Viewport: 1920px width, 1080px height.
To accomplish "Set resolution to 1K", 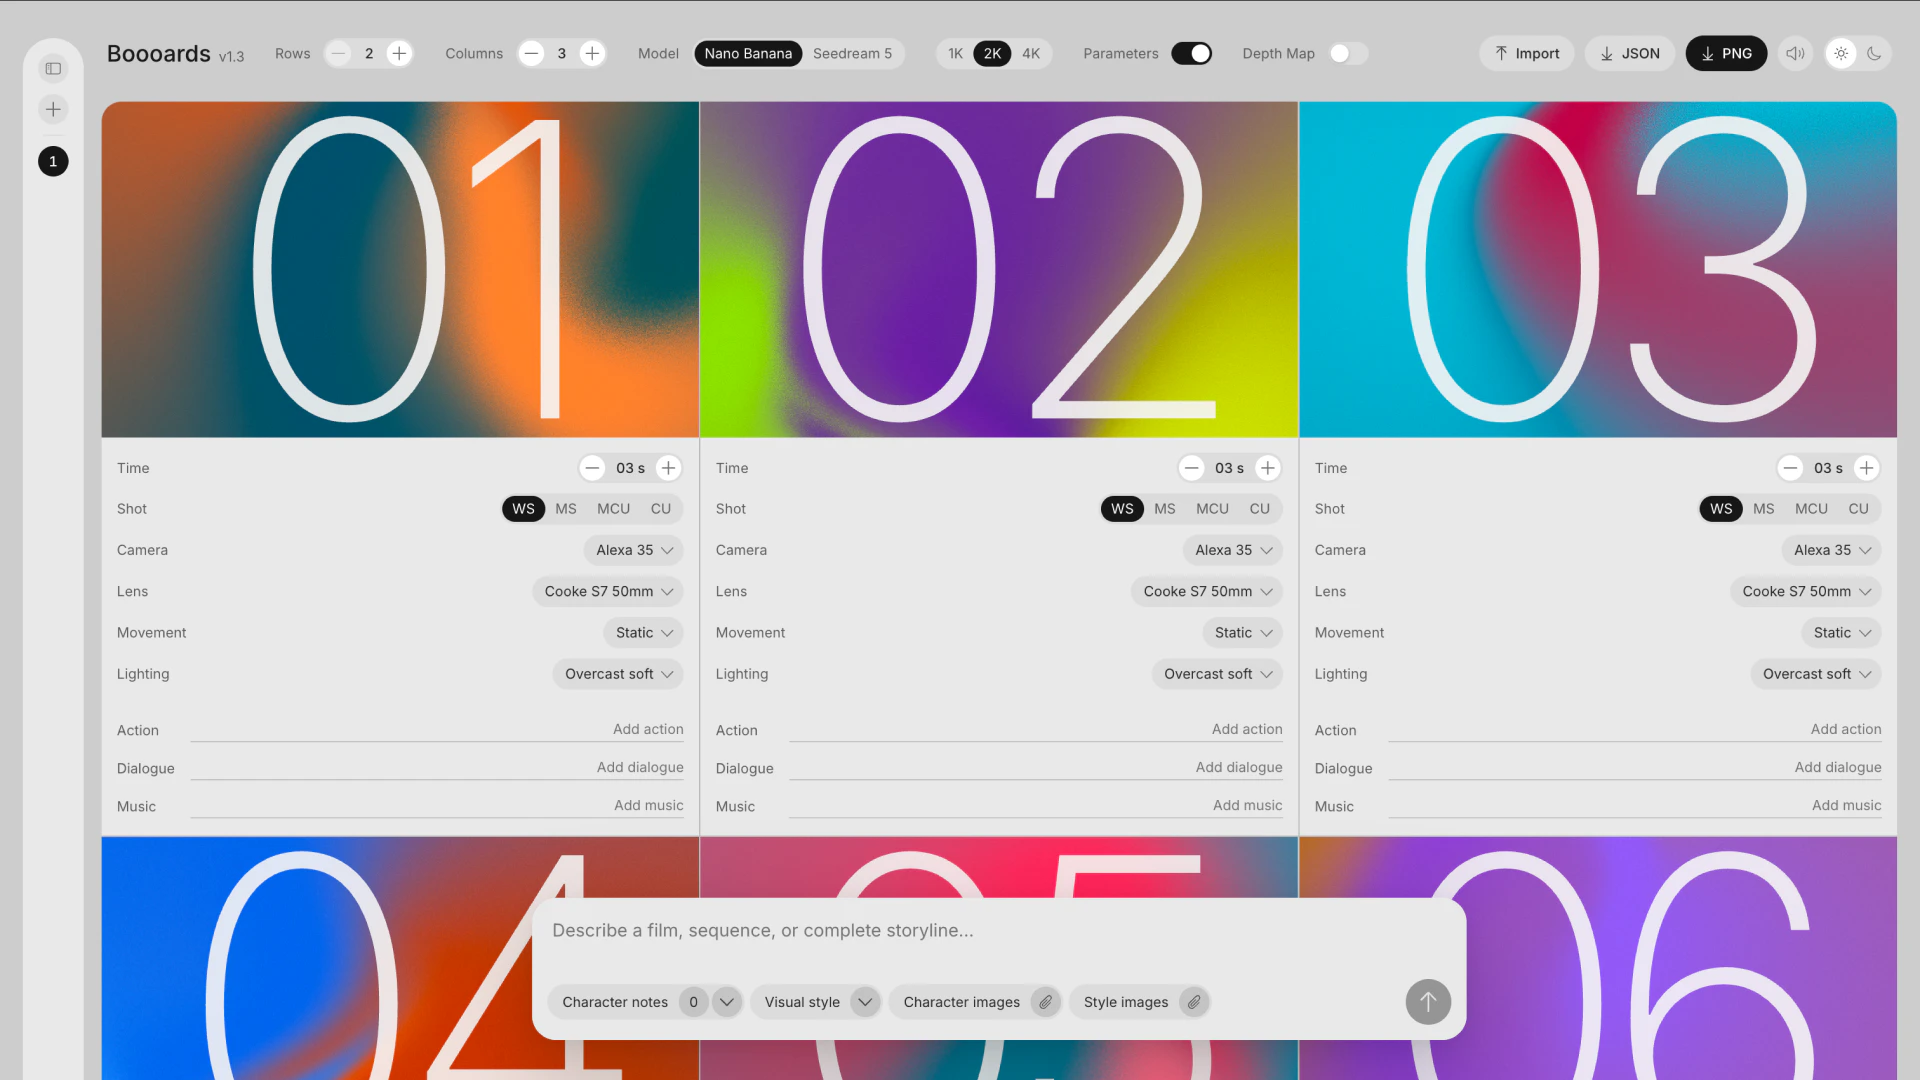I will (x=956, y=53).
